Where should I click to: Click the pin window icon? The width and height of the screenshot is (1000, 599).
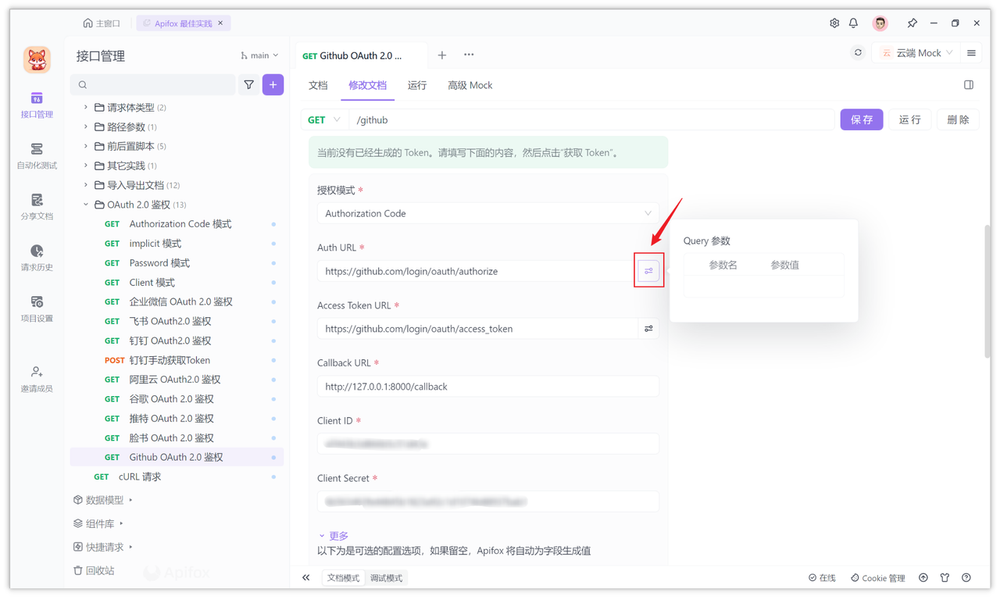click(x=913, y=22)
